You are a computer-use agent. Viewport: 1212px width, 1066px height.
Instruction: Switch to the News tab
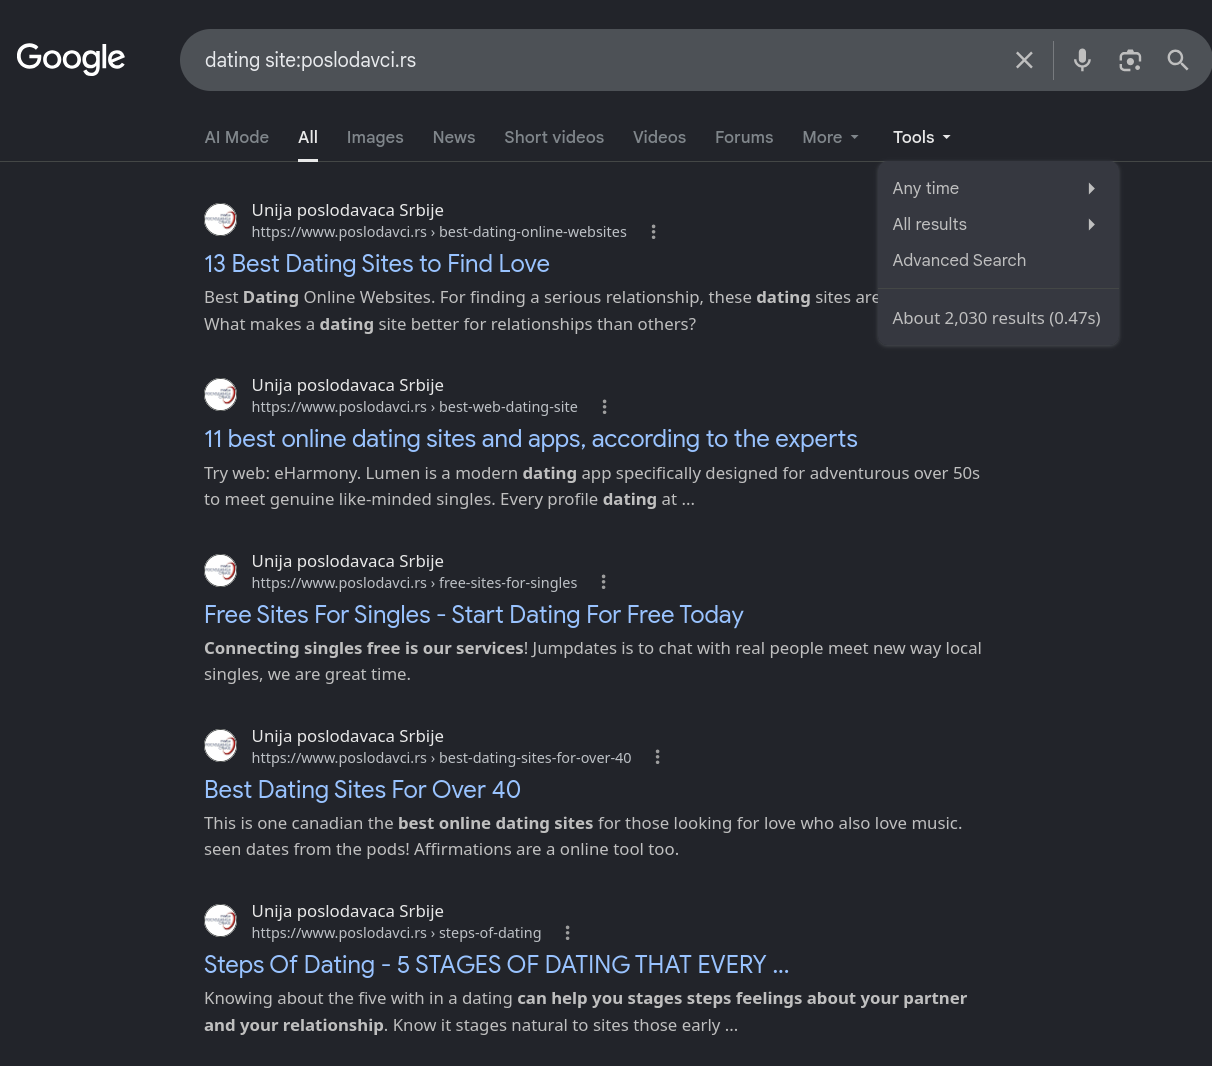coord(454,137)
